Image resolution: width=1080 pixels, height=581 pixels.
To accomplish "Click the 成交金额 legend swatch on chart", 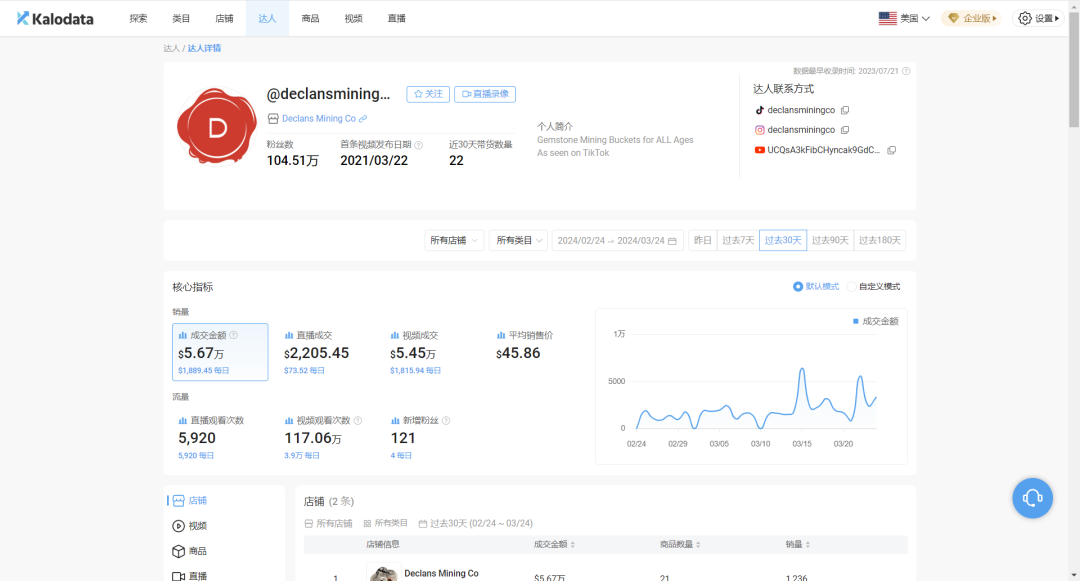I will (855, 321).
